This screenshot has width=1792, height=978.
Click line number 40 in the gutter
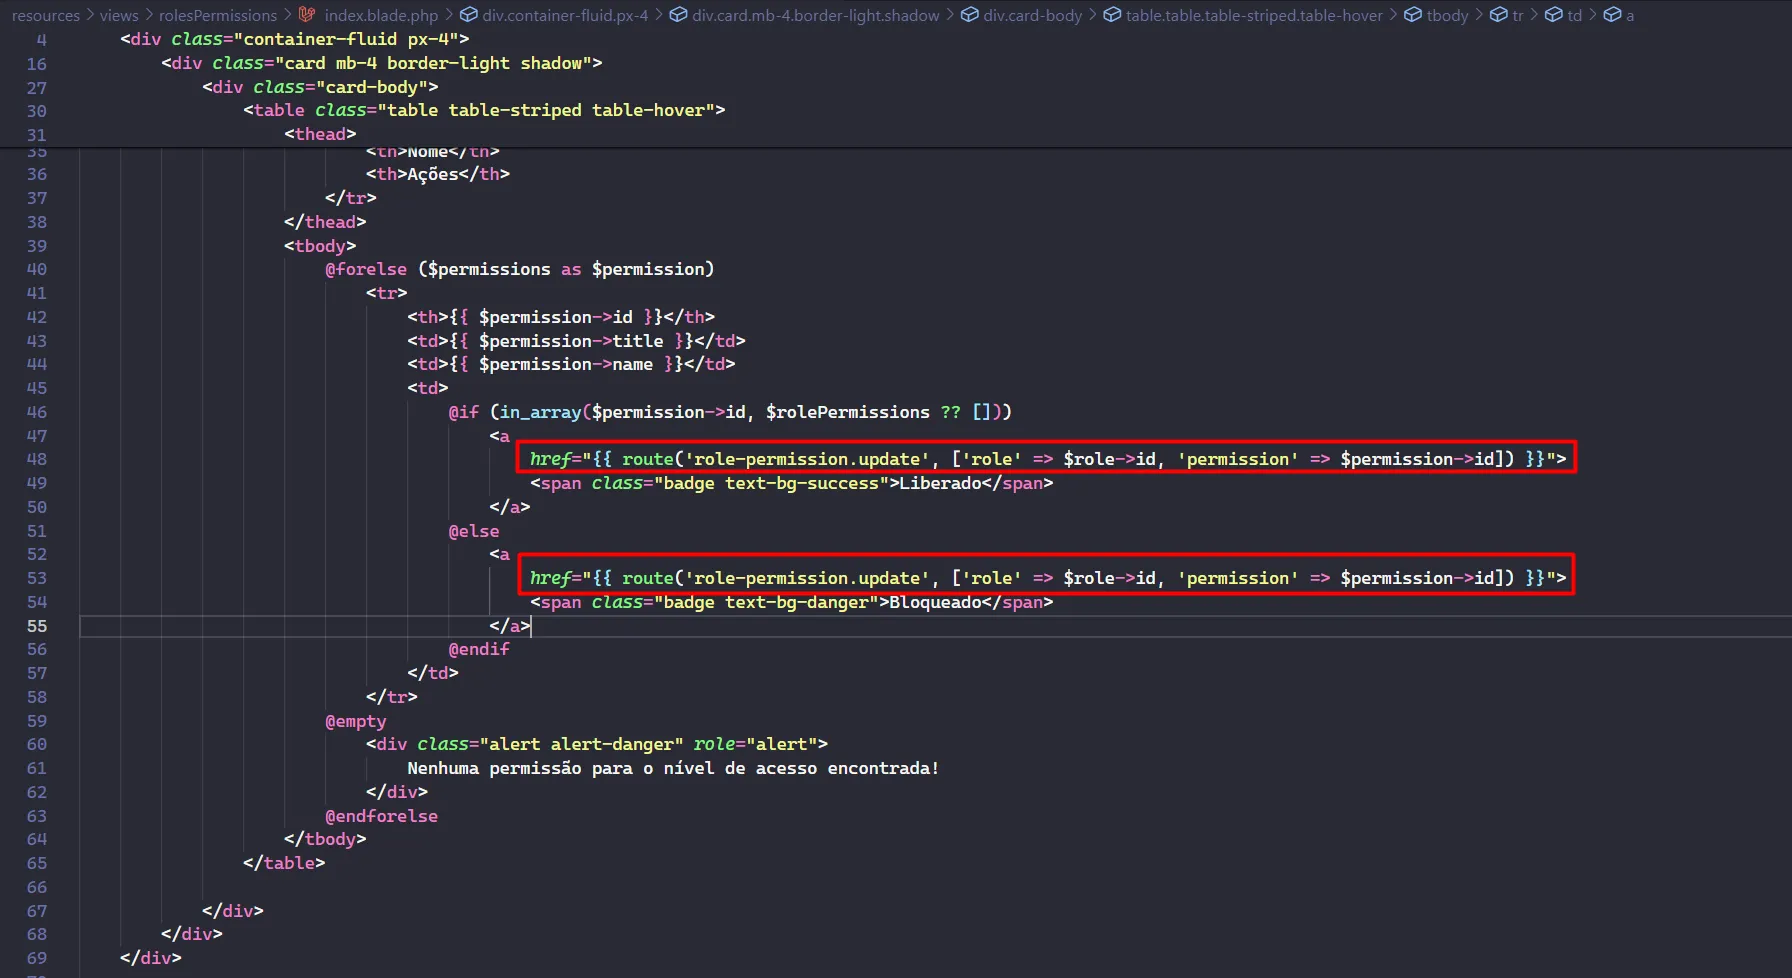(x=37, y=269)
